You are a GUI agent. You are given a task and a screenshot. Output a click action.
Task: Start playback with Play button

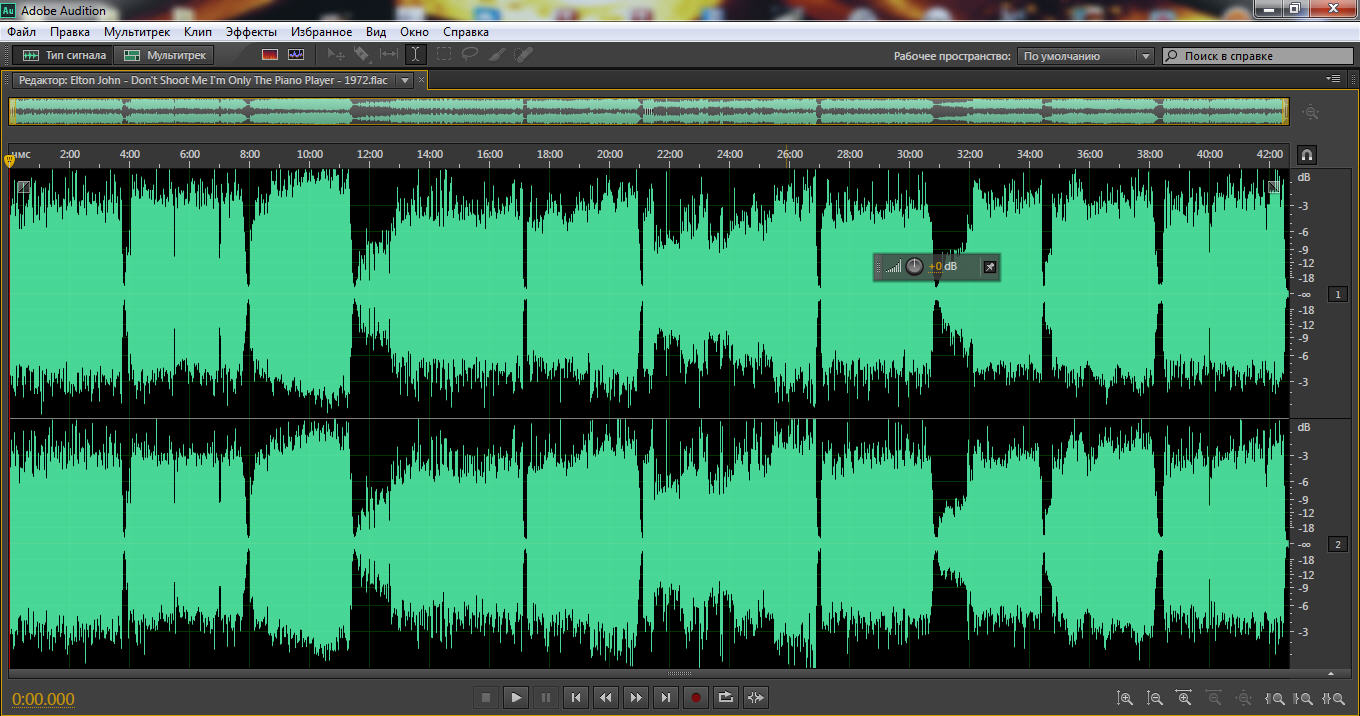(x=516, y=697)
